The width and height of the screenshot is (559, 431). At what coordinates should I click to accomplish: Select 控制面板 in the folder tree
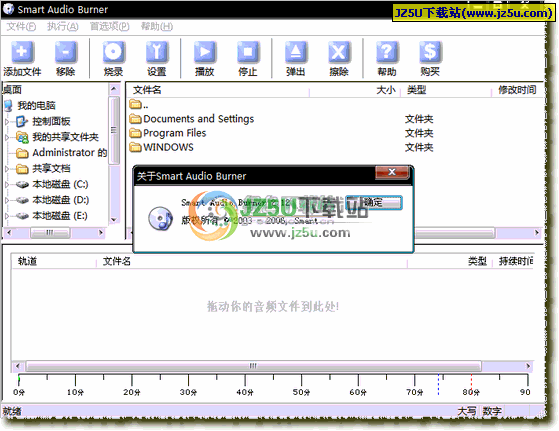51,121
